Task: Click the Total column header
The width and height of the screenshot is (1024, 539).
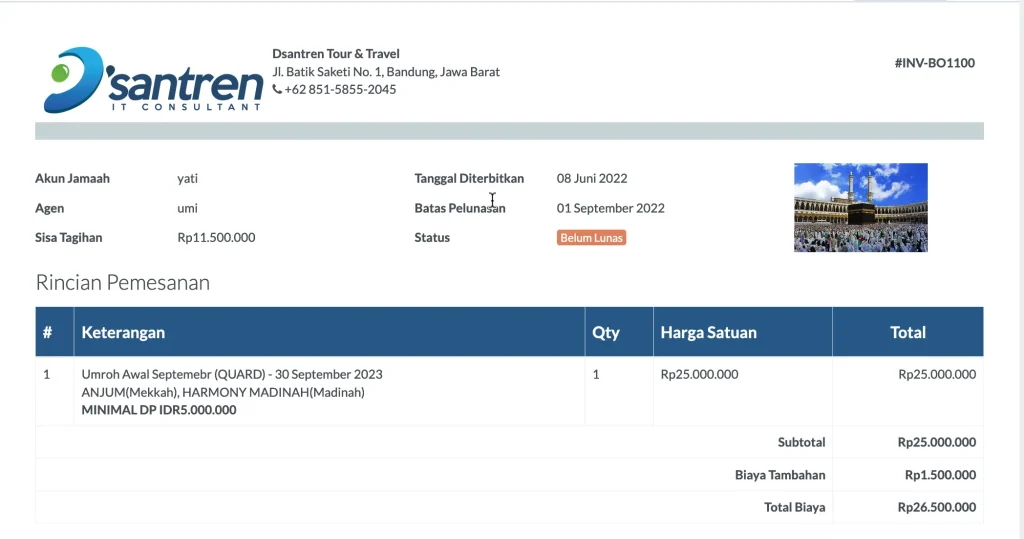Action: 908,332
